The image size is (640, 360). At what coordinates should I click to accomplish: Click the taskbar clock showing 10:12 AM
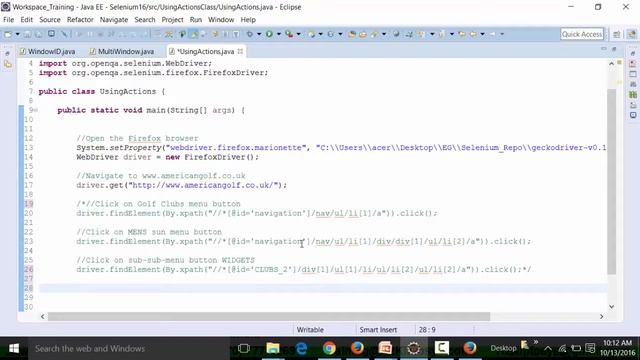tap(617, 348)
